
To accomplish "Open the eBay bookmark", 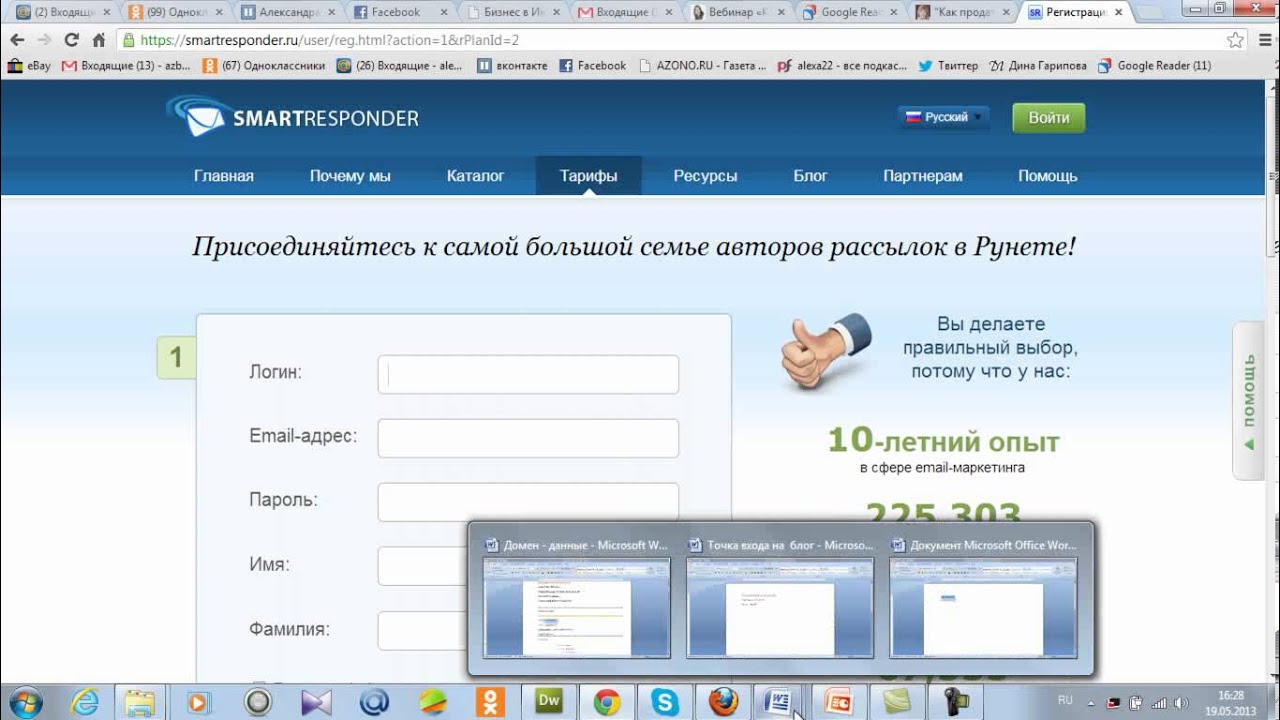I will (29, 65).
